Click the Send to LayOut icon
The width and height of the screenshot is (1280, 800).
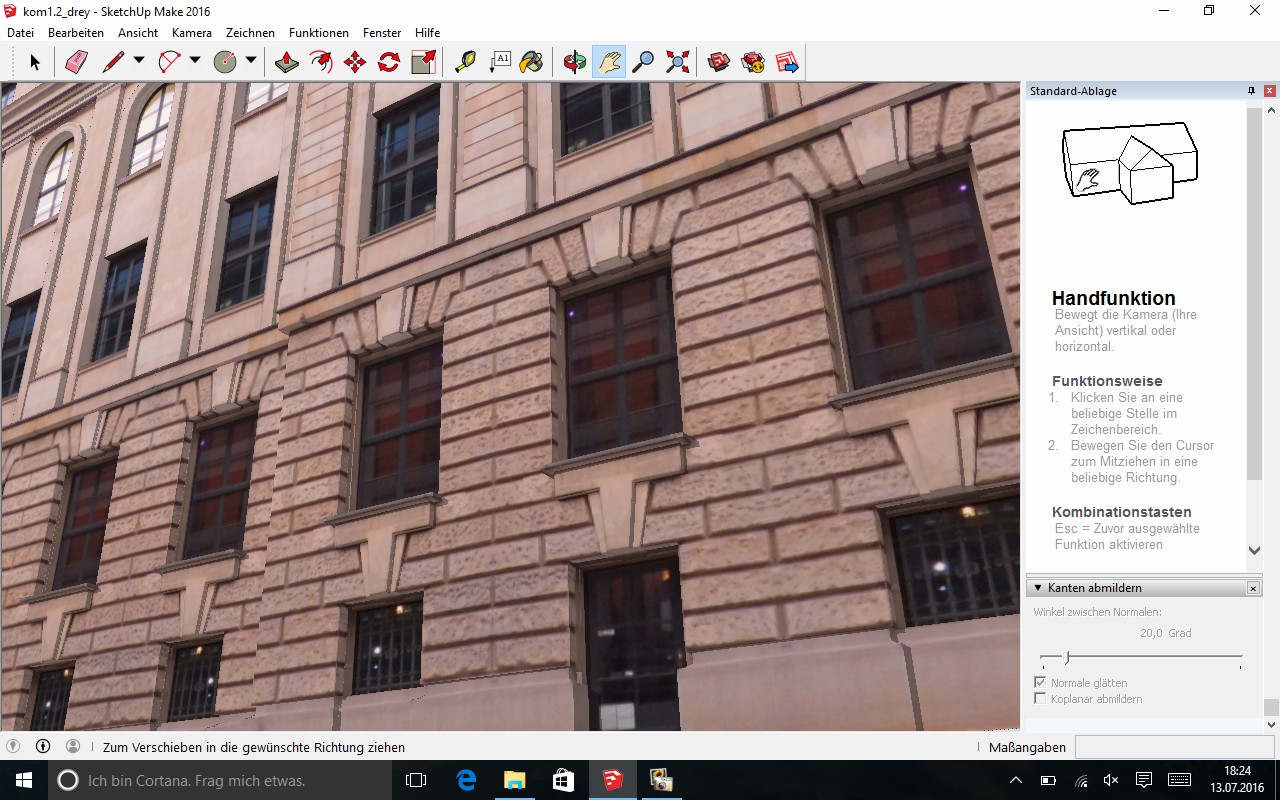[x=787, y=62]
